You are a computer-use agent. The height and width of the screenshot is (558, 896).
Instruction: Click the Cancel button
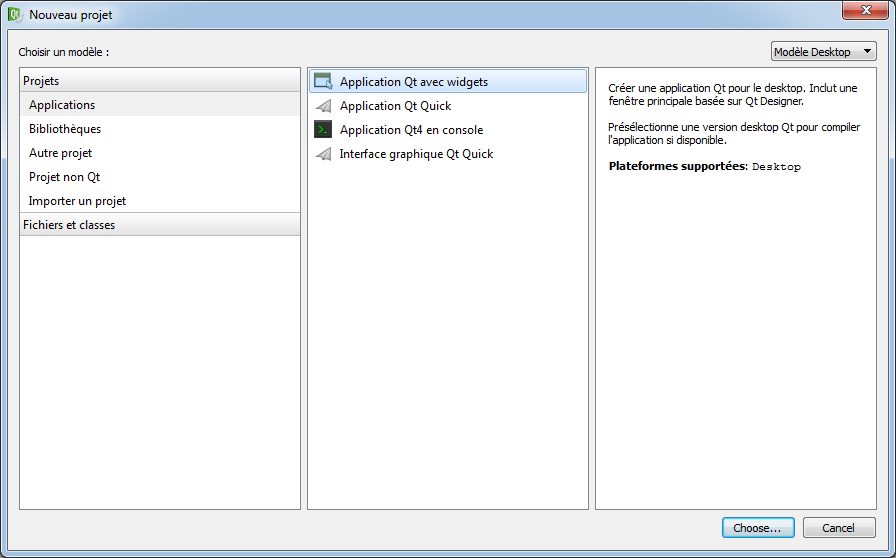[838, 528]
